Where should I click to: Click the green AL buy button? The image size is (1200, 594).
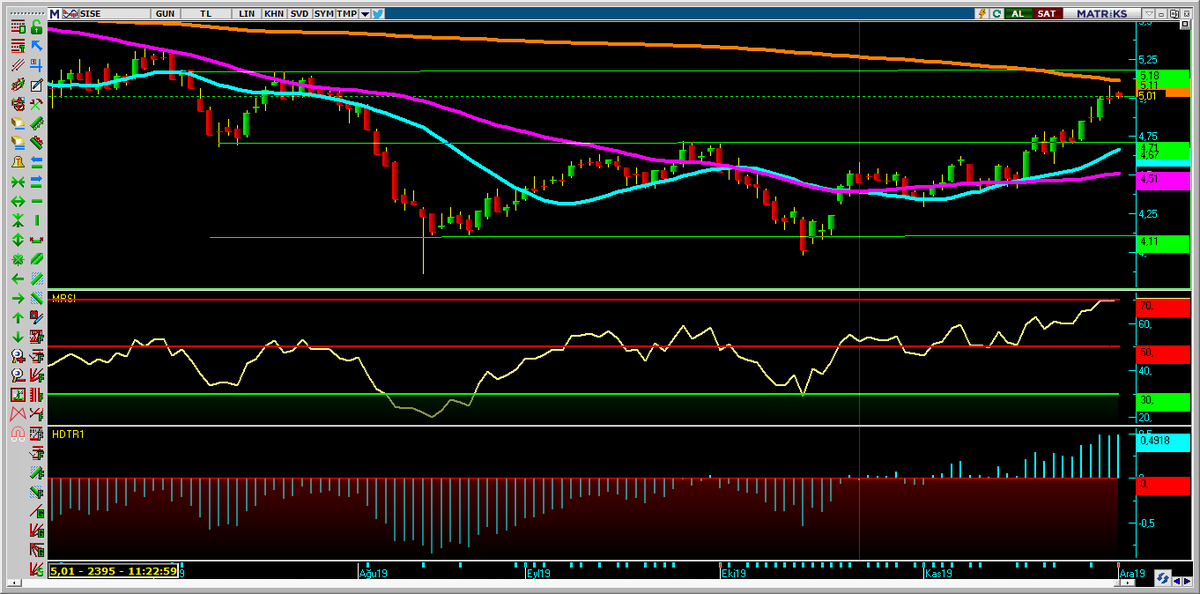(1017, 13)
